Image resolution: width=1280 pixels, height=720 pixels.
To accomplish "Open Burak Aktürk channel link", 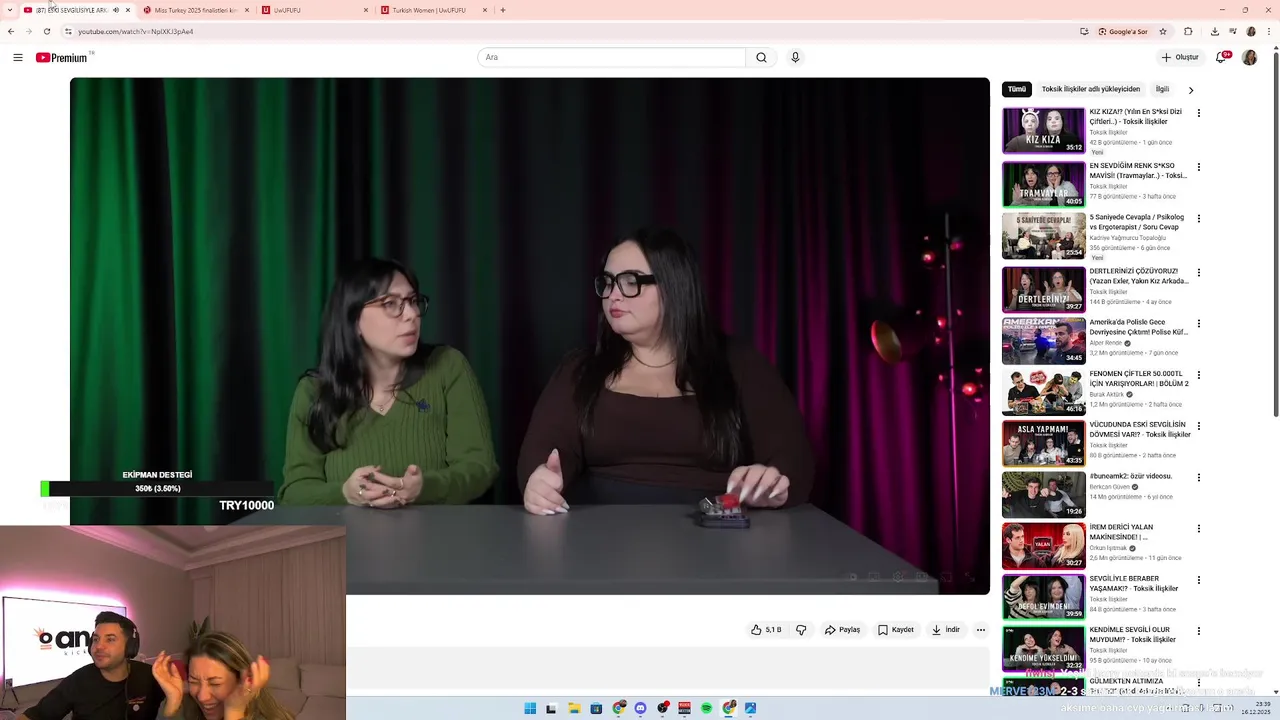I will (1106, 394).
